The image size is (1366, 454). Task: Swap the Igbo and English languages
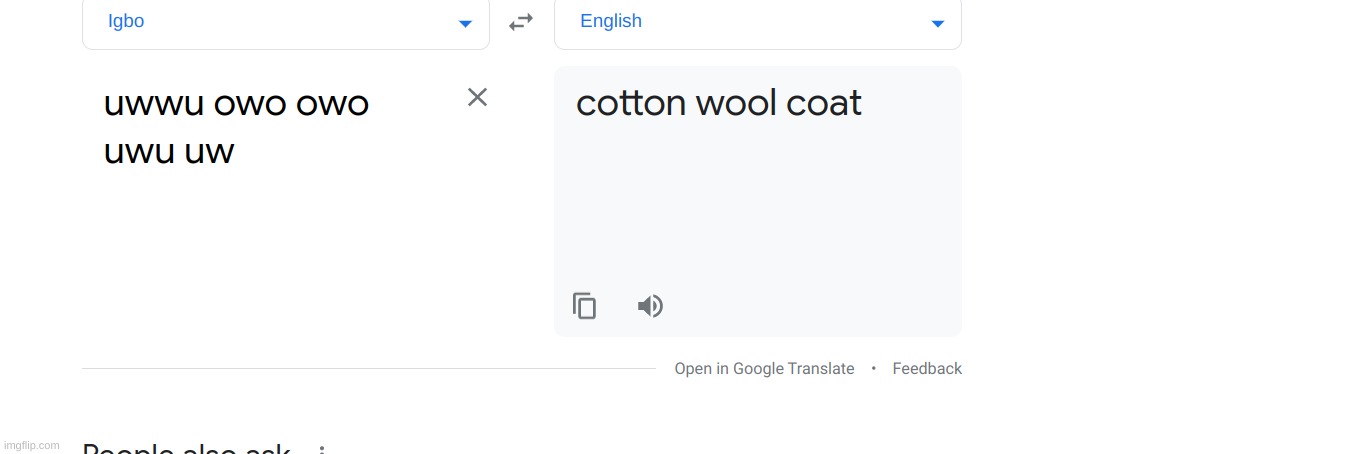click(x=521, y=22)
